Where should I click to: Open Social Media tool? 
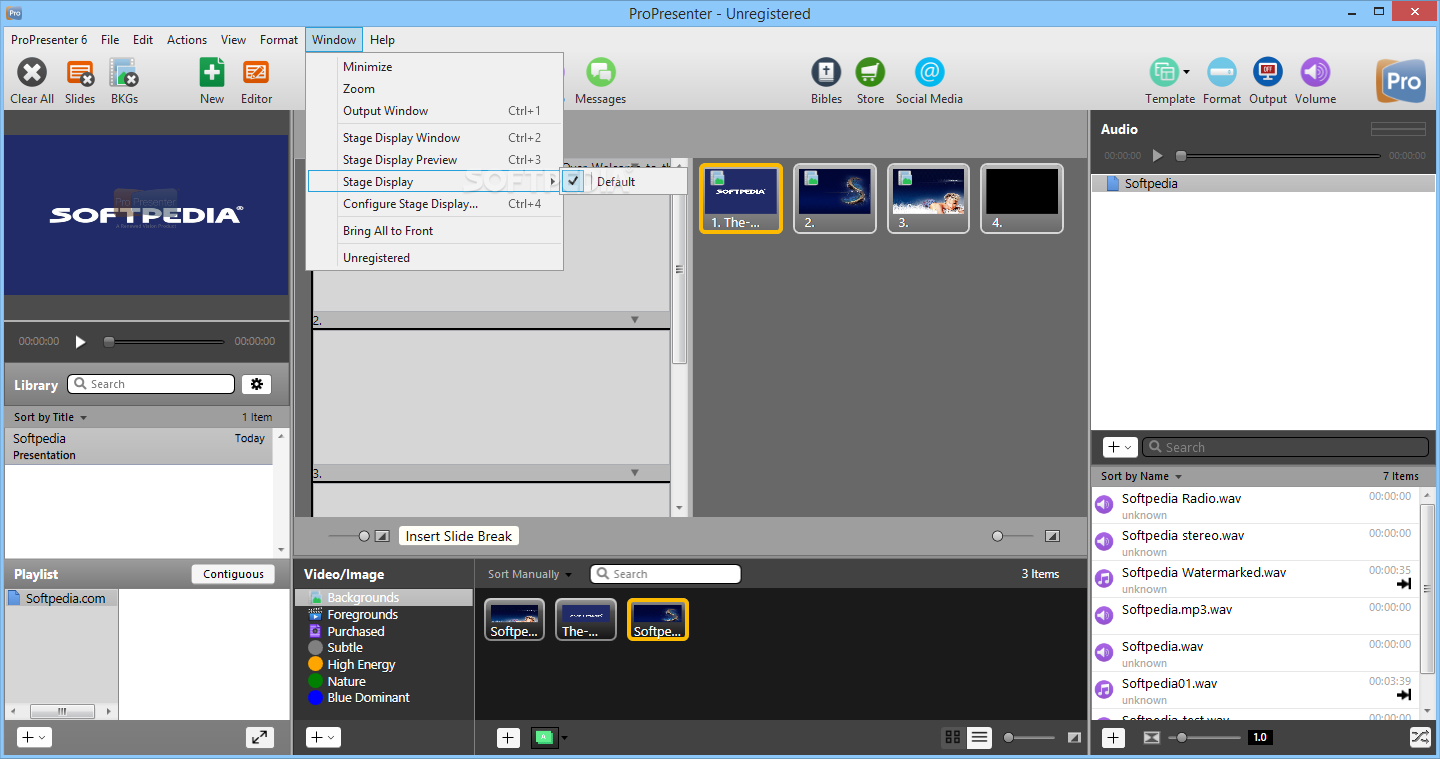(x=929, y=73)
